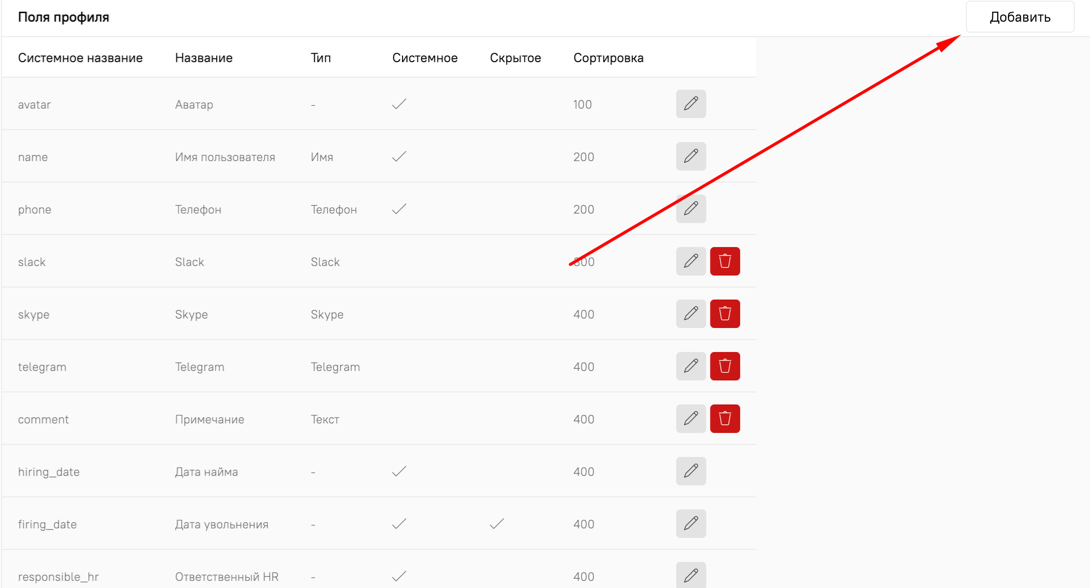Viewport: 1091px width, 588px height.
Task: Click the Скрытое checkmark for firing_date
Action: click(497, 524)
